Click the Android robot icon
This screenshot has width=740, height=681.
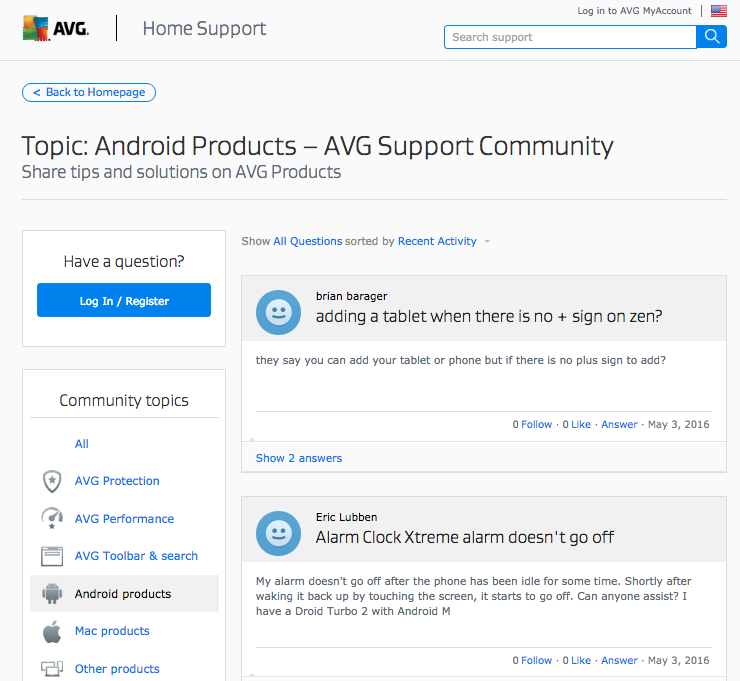pos(52,594)
